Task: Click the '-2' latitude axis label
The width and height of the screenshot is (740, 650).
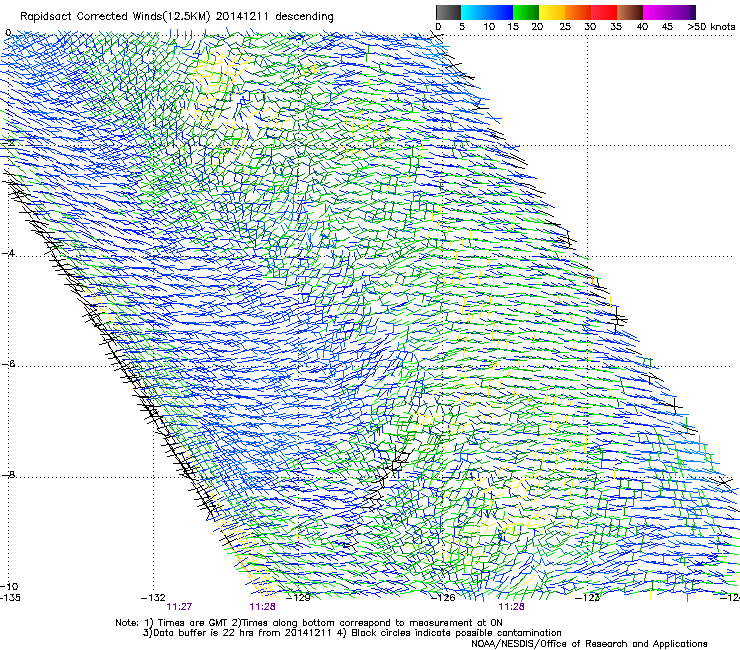Action: click(x=8, y=142)
